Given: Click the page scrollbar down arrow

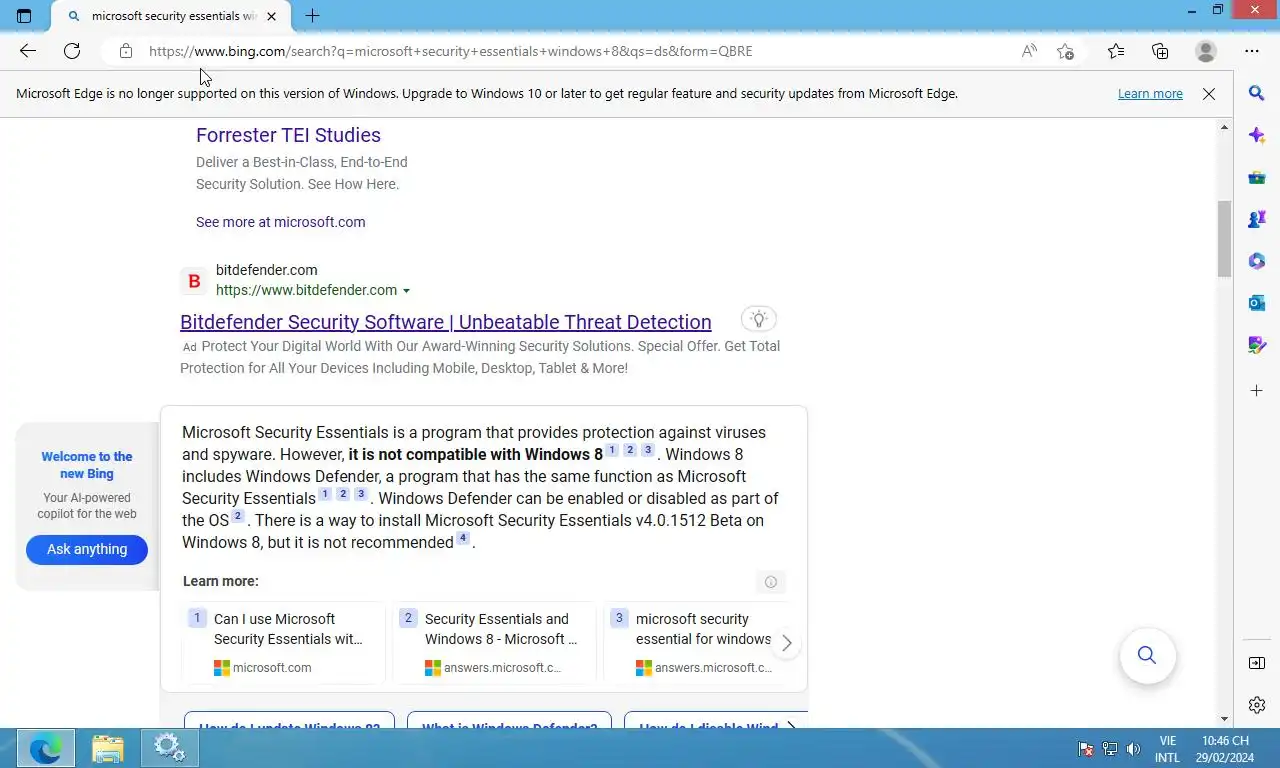Looking at the screenshot, I should pos(1224,719).
